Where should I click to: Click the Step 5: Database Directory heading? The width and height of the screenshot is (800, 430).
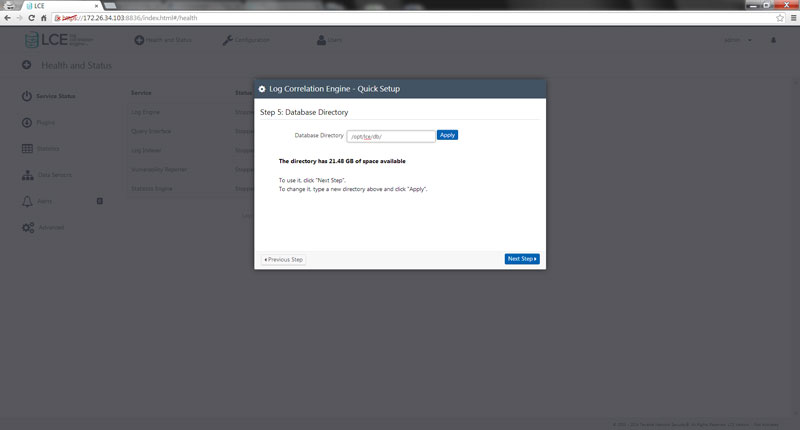click(304, 112)
